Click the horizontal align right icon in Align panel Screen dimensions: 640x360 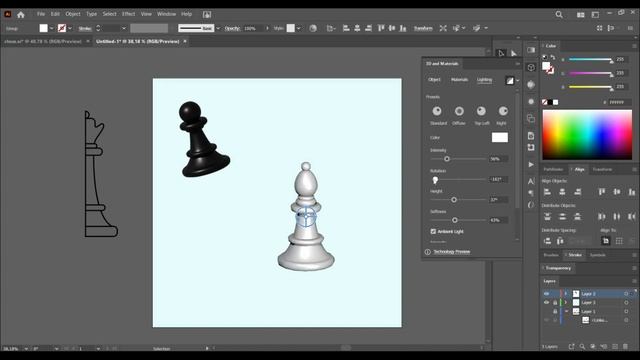[x=577, y=192]
